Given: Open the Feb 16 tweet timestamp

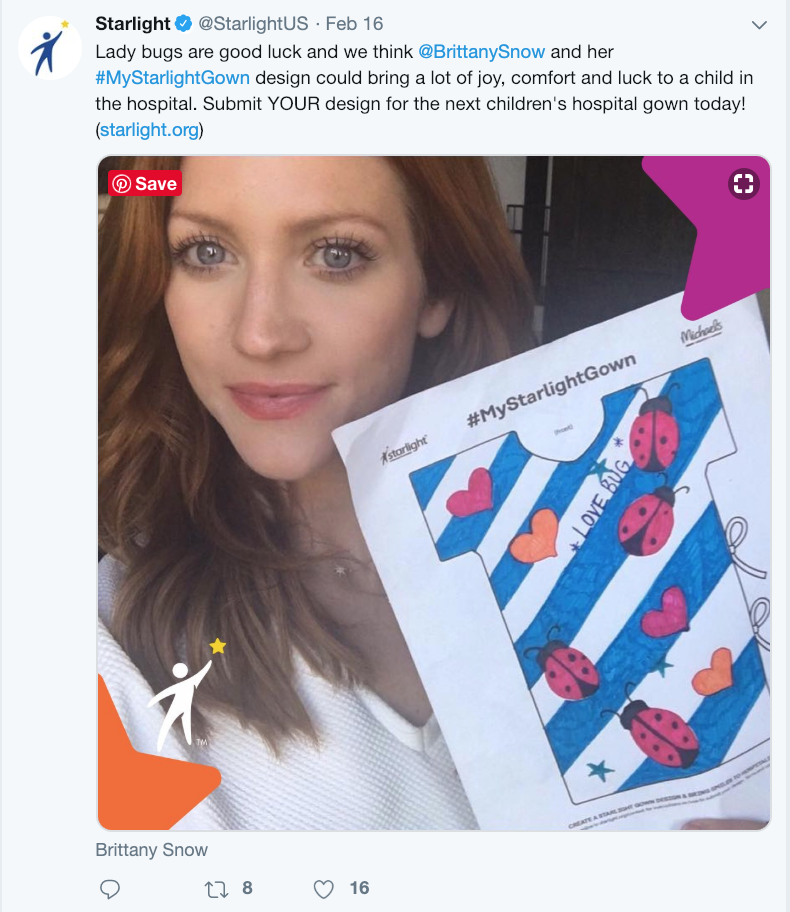Looking at the screenshot, I should point(354,24).
